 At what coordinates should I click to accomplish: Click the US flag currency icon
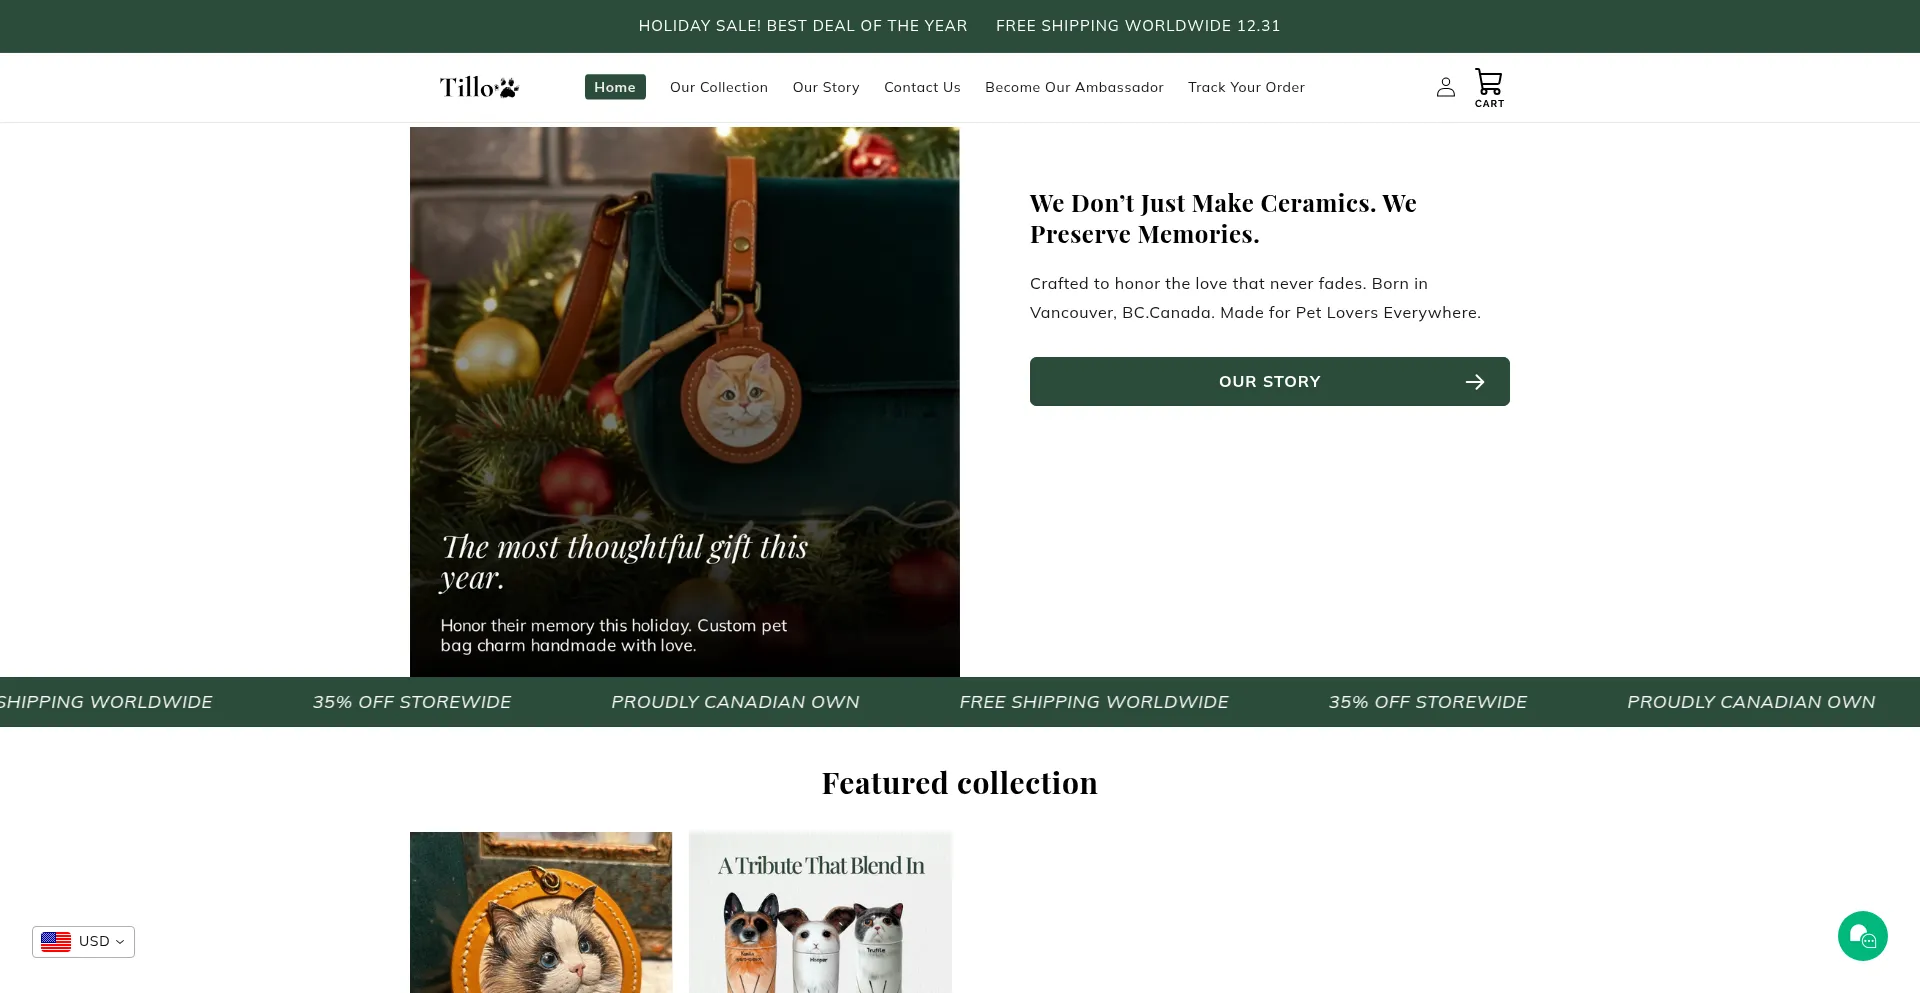[56, 942]
